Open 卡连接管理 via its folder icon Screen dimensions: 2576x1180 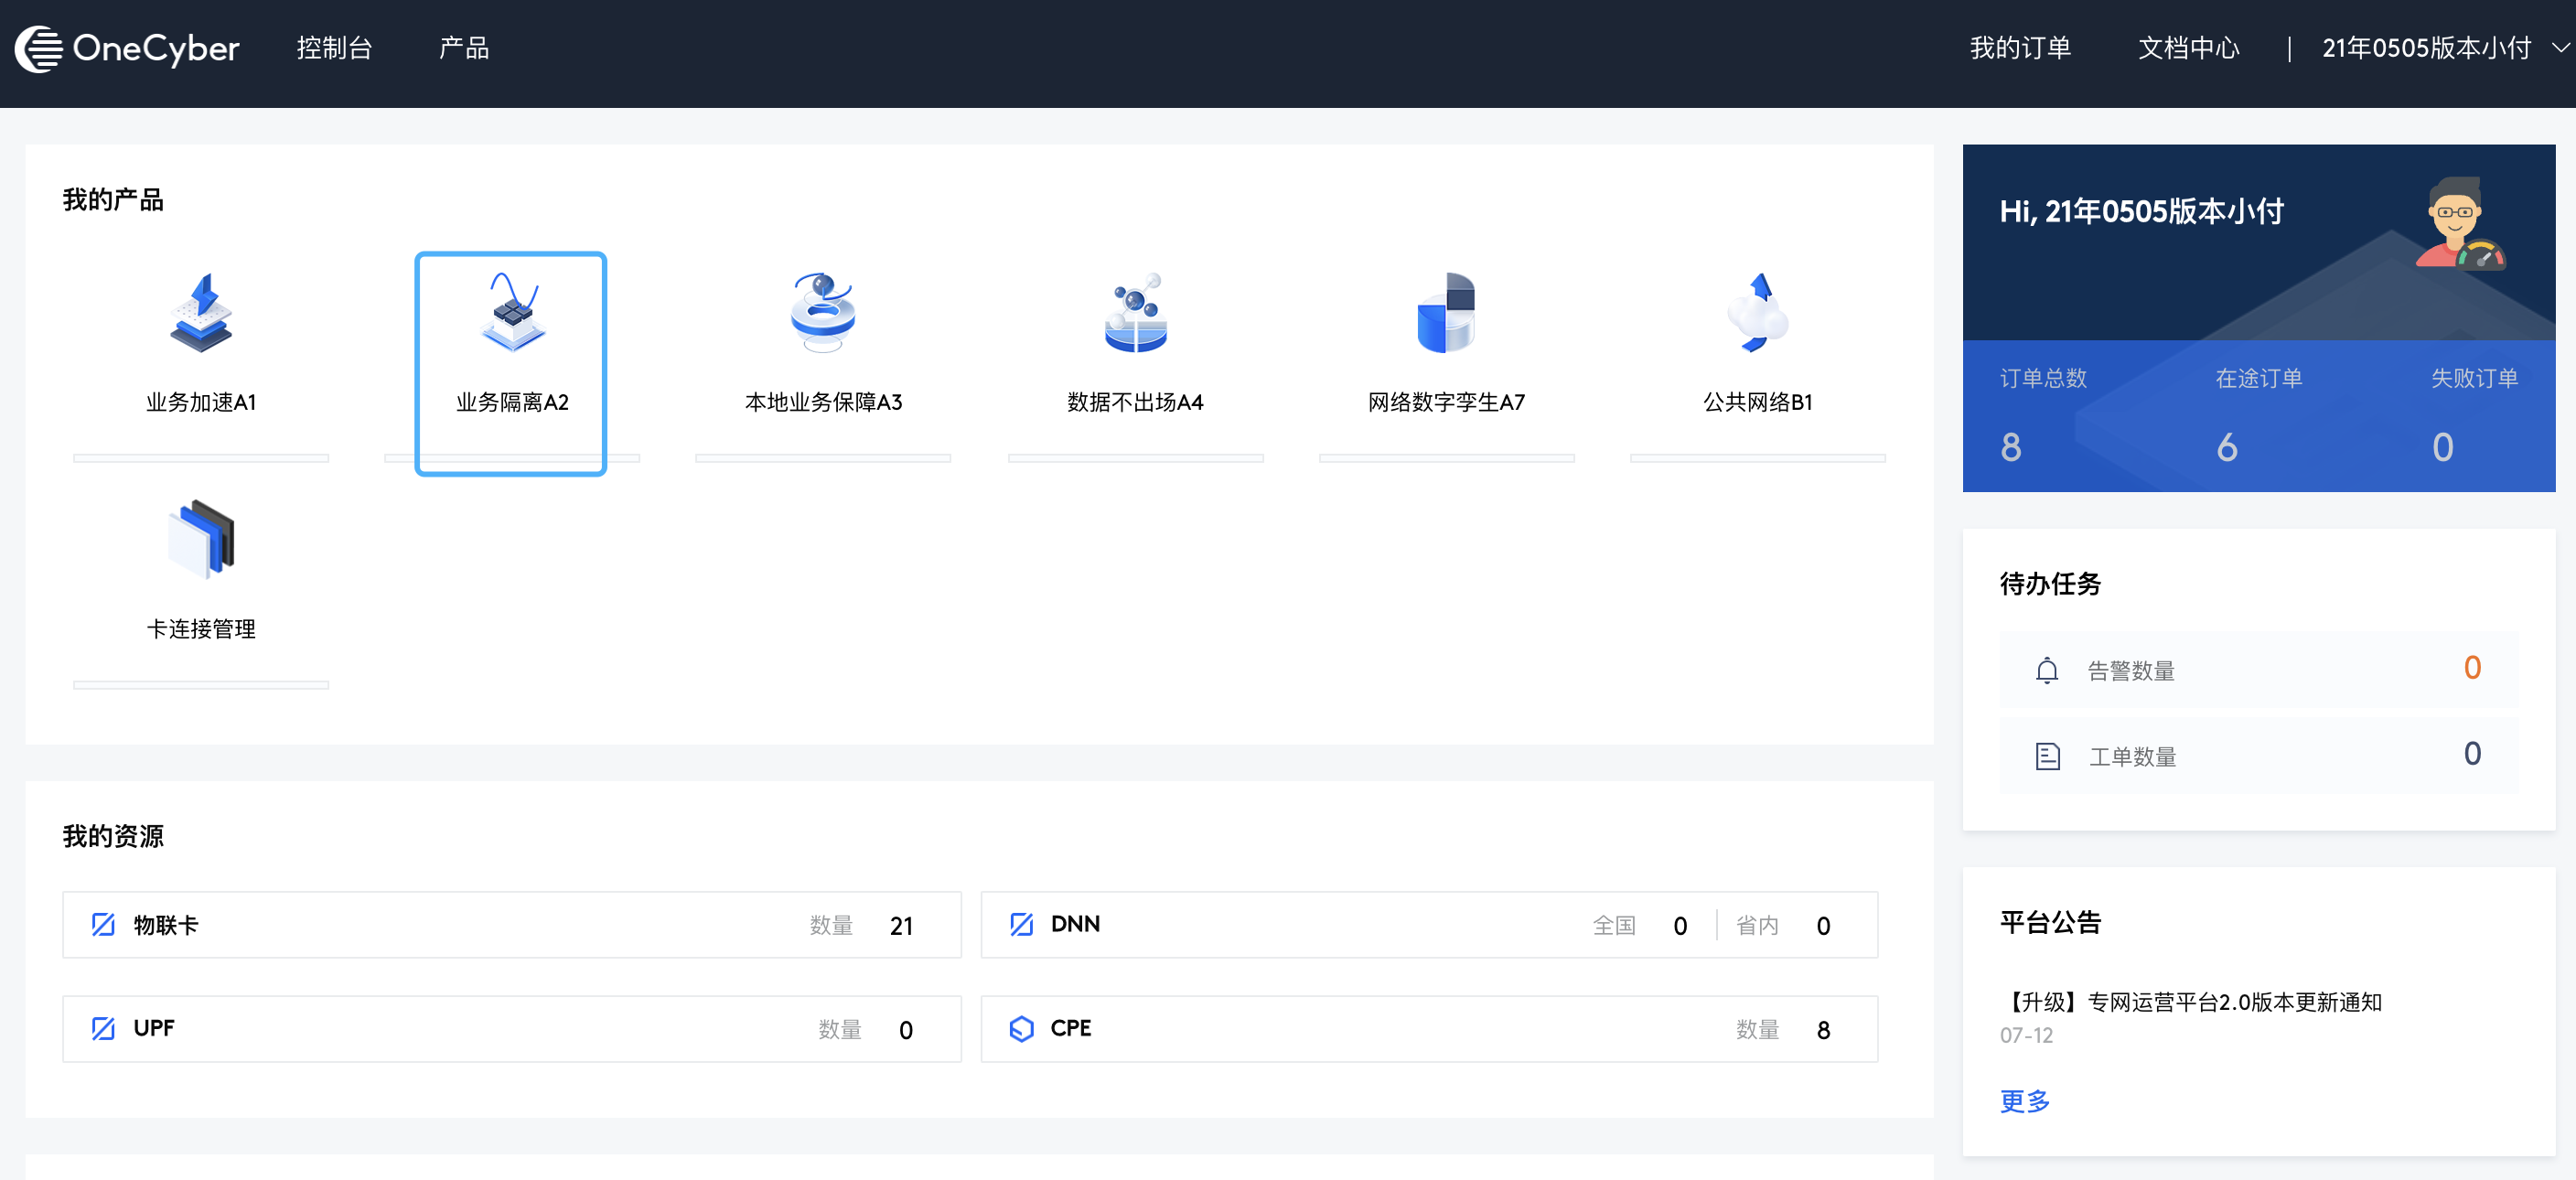[x=200, y=540]
